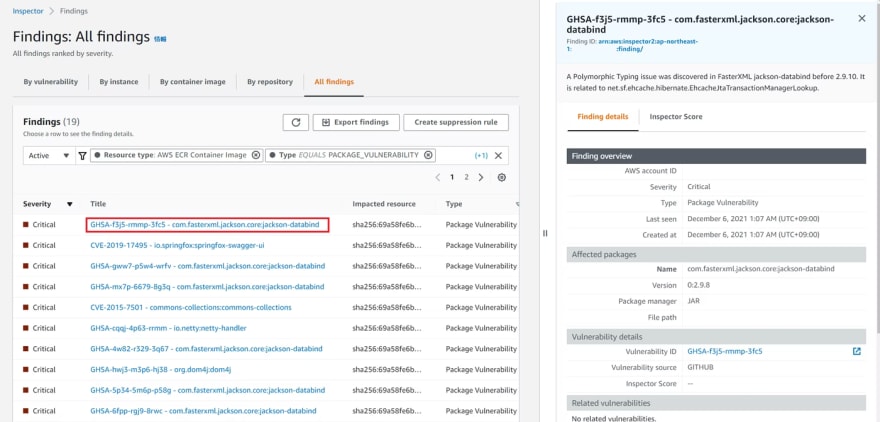The image size is (880, 422).
Task: Open the By container image tab
Action: pyautogui.click(x=192, y=82)
